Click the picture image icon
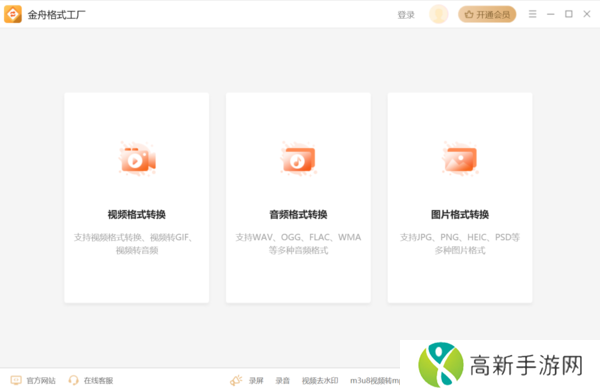600x390 pixels. [x=460, y=159]
